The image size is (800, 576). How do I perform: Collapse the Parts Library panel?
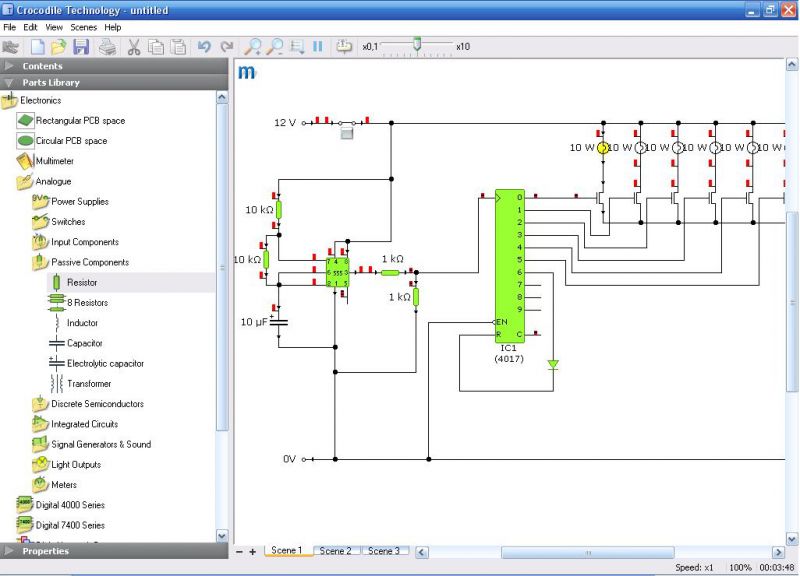click(x=114, y=82)
